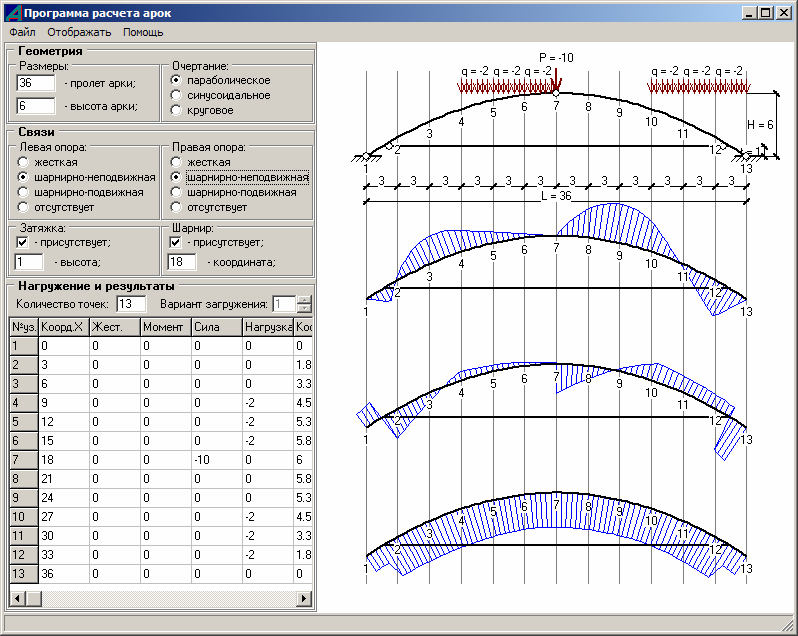Click the Сила cell for node 7
The width and height of the screenshot is (798, 636).
[x=215, y=460]
